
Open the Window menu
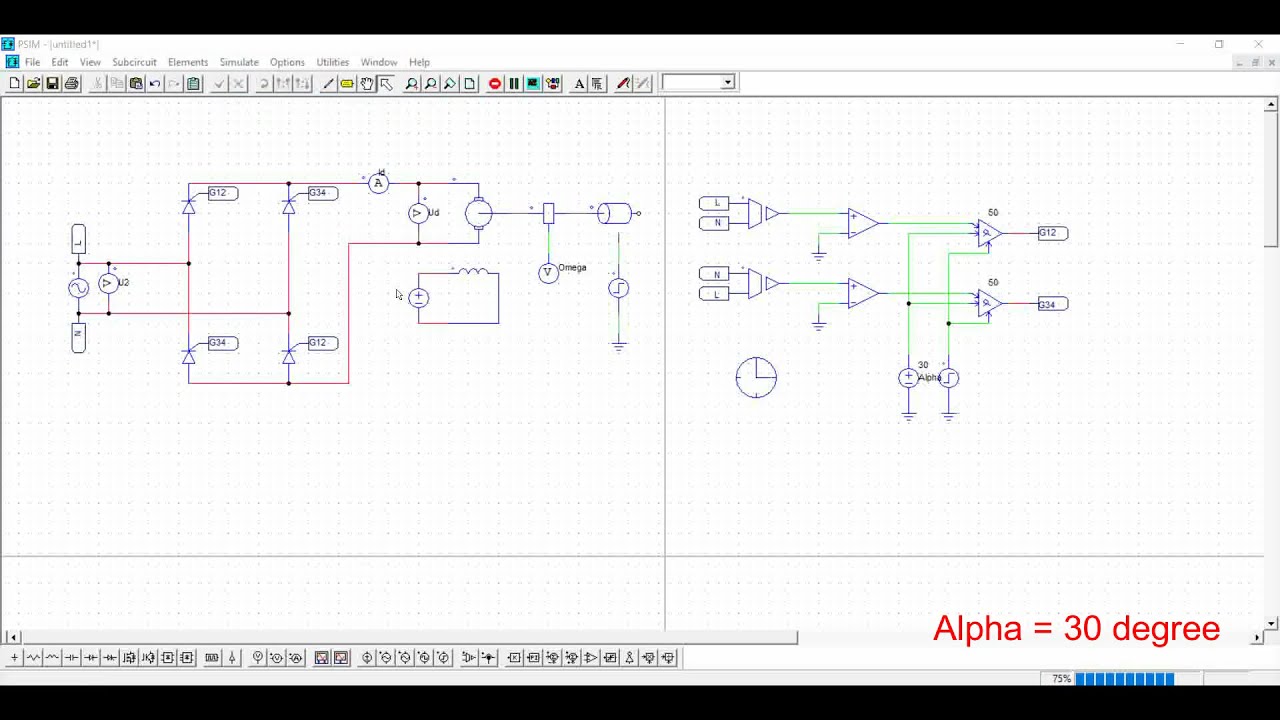[379, 62]
